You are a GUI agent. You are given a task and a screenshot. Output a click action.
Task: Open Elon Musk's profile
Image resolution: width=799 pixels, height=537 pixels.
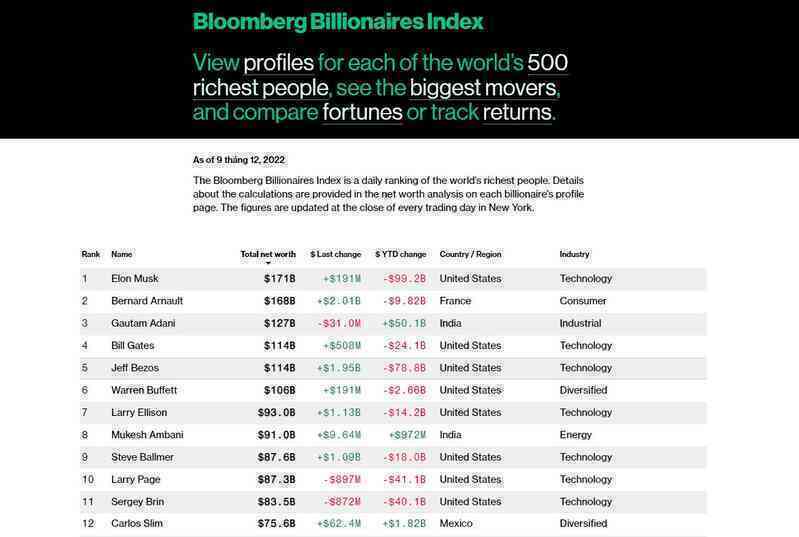135,279
